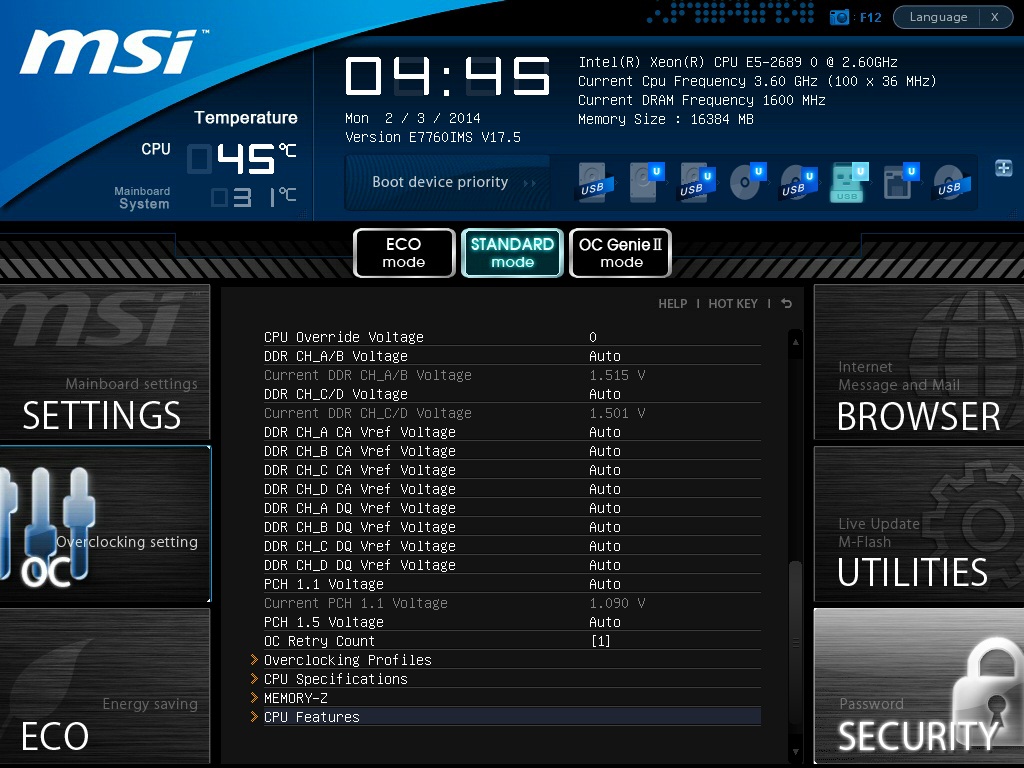Close the Language selector with X

click(995, 17)
